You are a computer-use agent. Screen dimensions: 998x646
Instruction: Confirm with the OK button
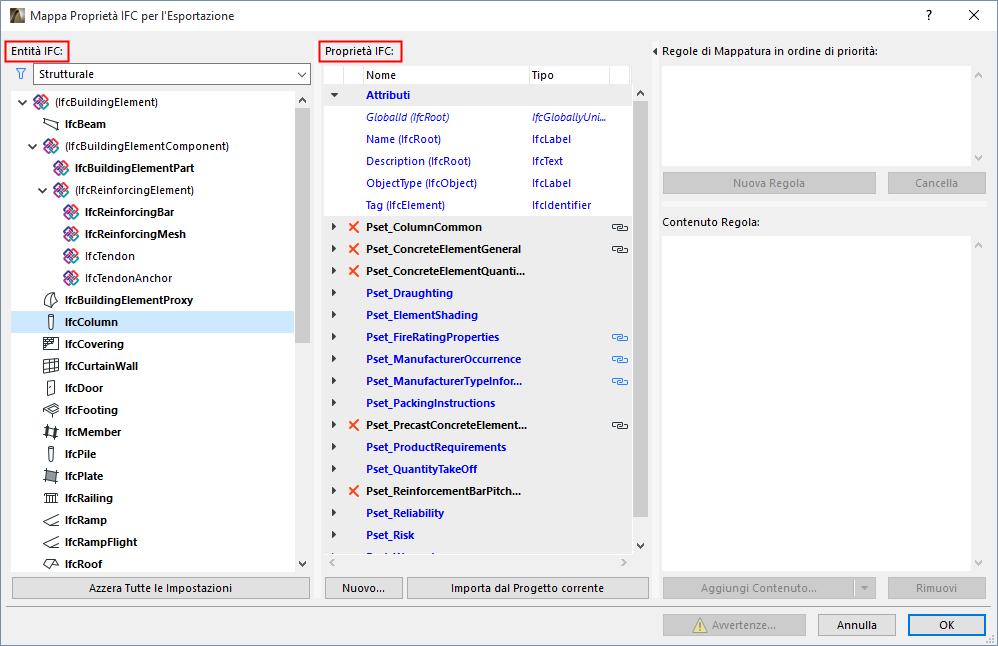pos(946,625)
